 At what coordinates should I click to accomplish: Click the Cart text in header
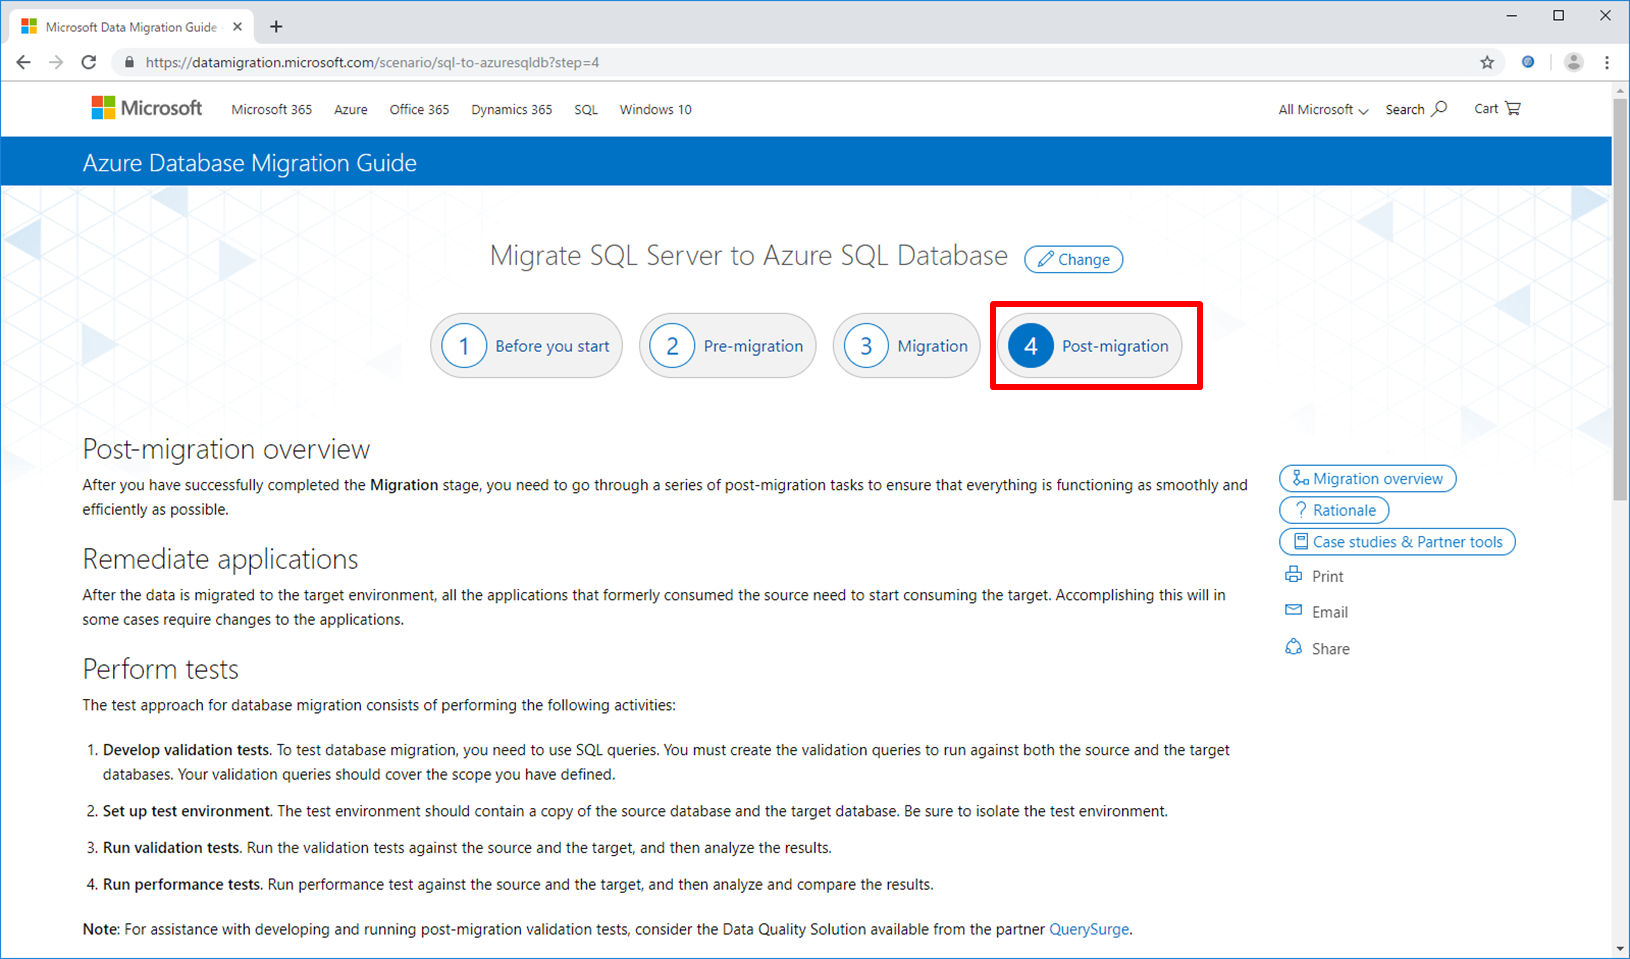[1486, 108]
